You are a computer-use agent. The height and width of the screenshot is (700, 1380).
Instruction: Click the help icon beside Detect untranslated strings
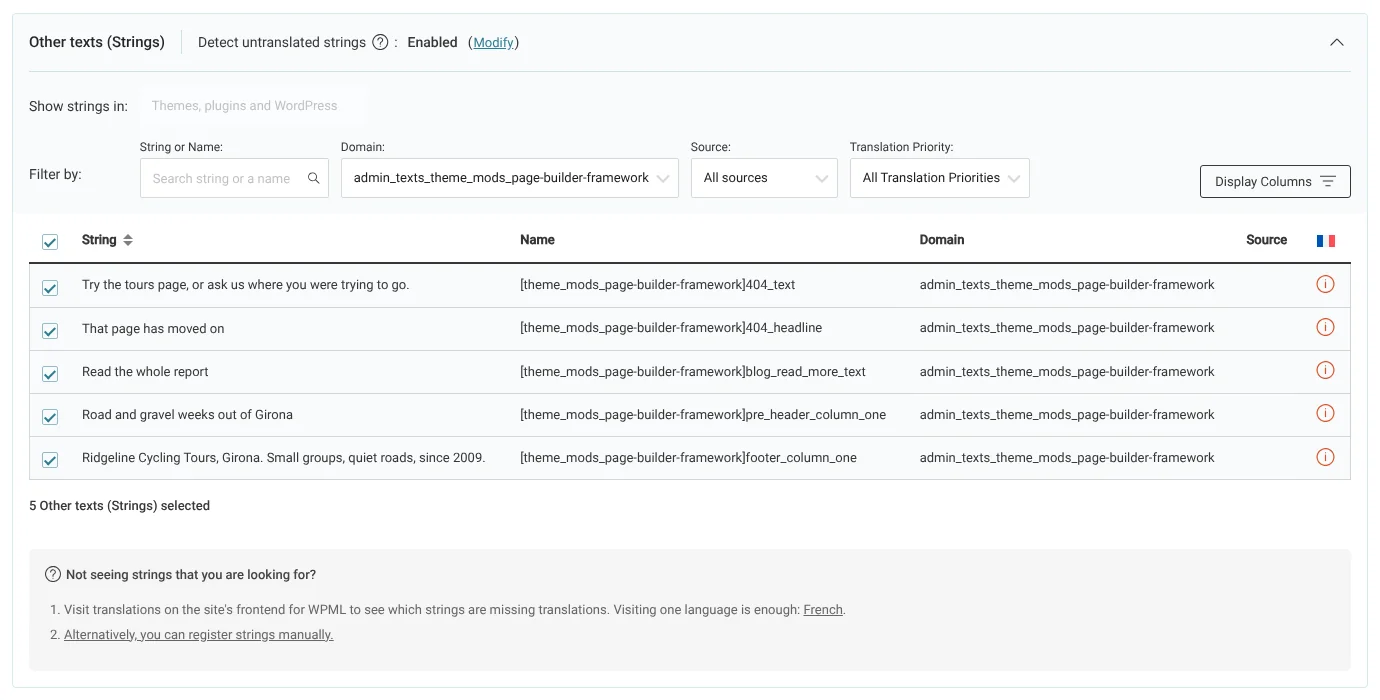pos(380,42)
